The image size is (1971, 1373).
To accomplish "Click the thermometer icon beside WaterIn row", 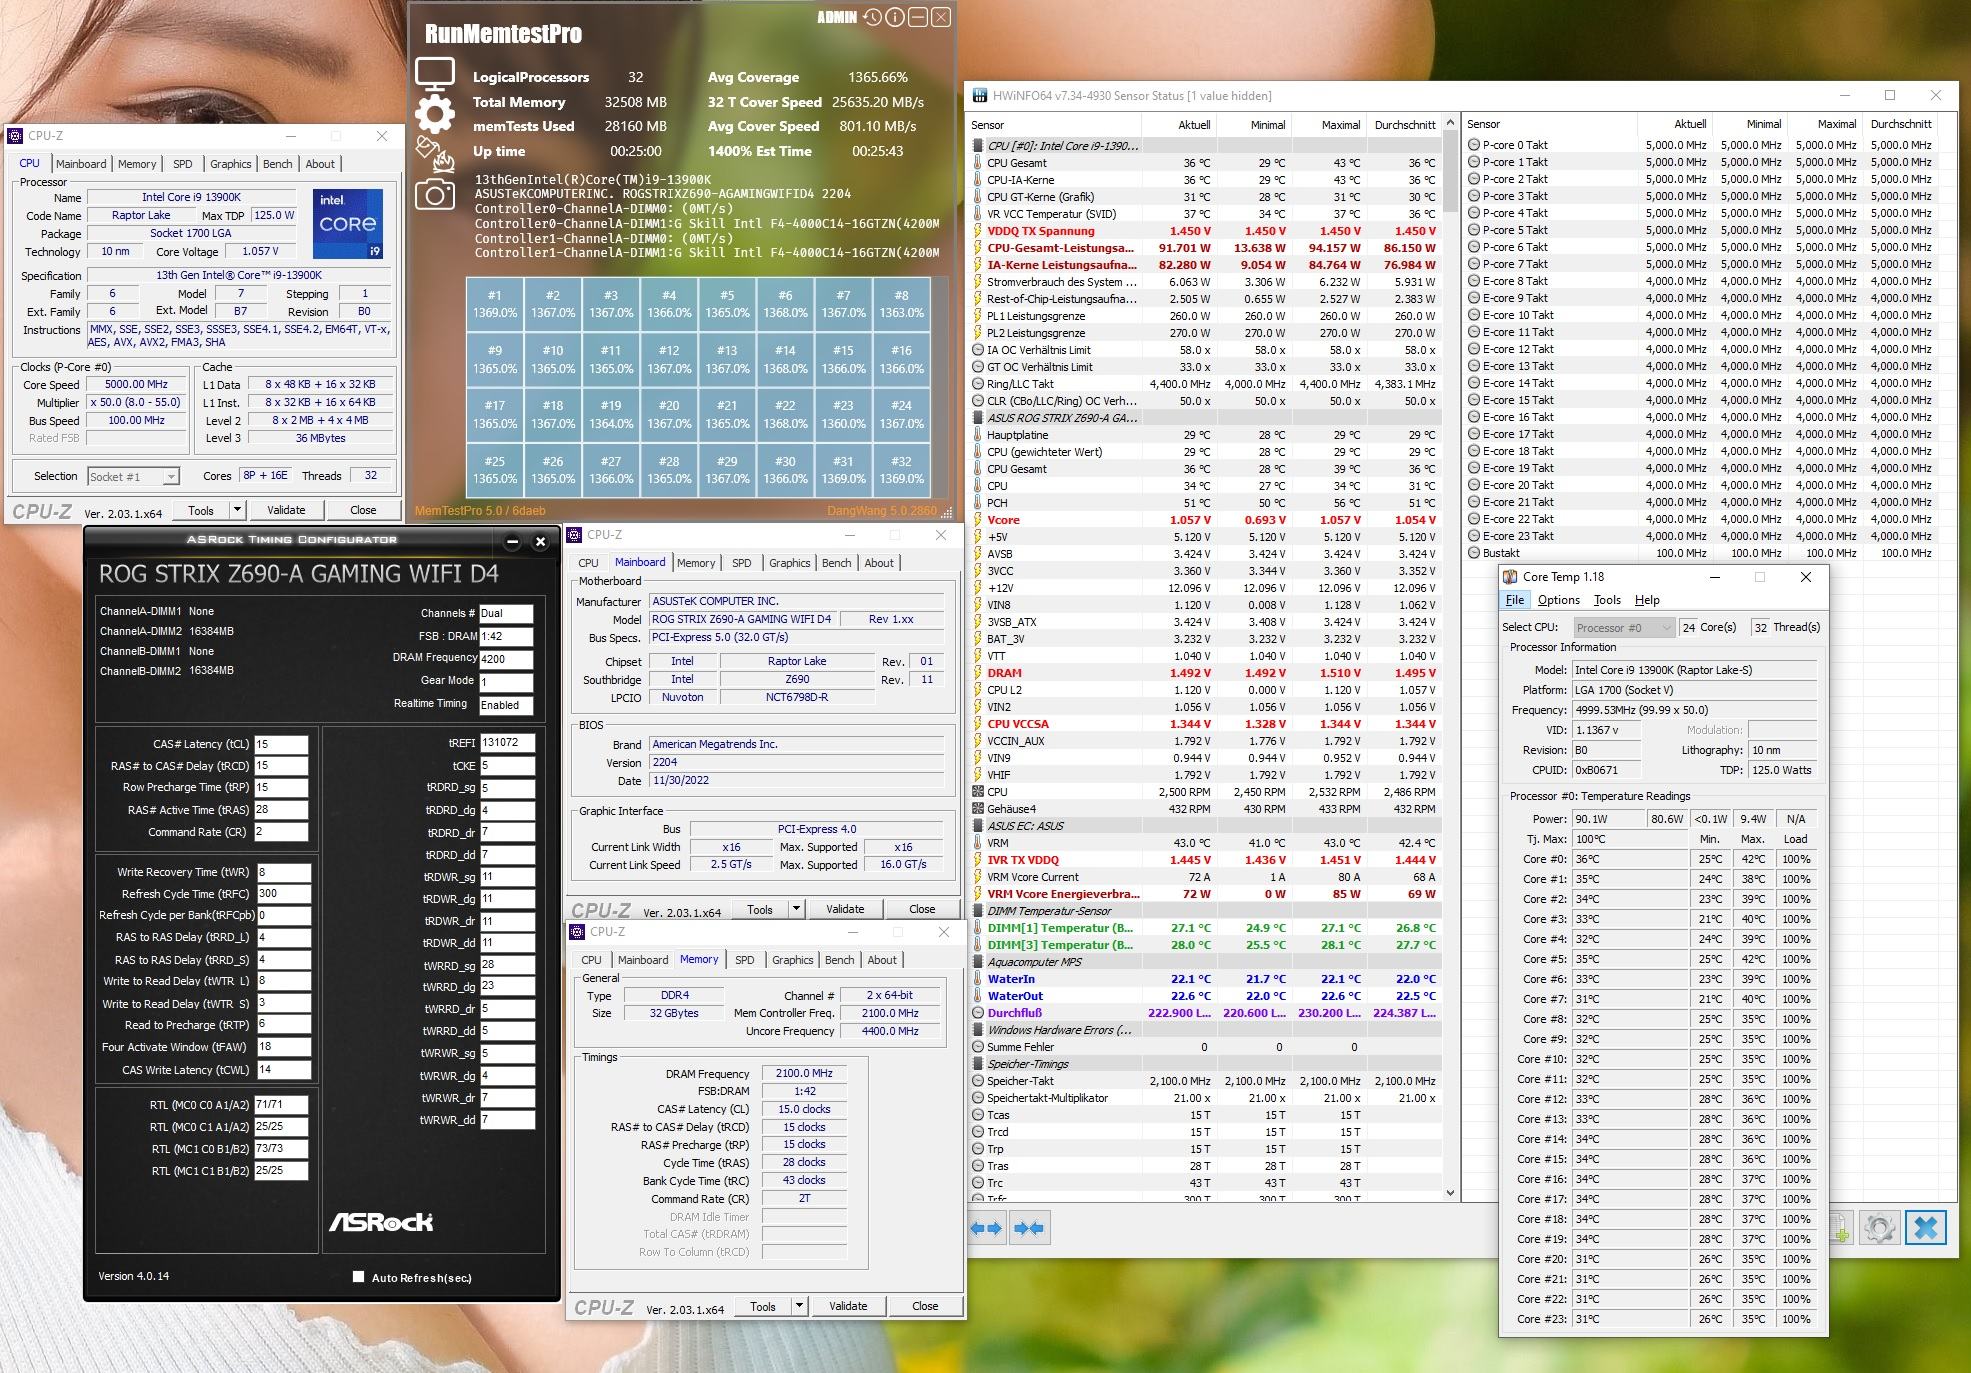I will 977,979.
